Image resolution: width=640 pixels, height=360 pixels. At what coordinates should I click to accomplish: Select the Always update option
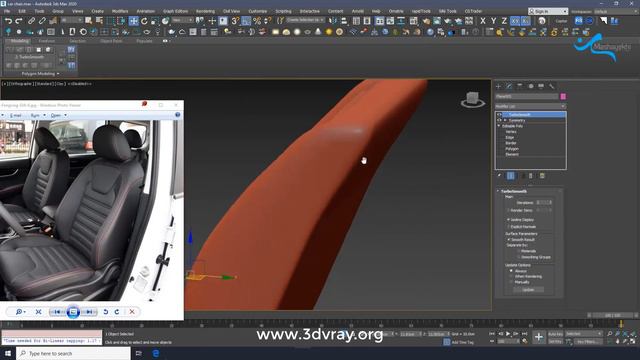(511, 271)
